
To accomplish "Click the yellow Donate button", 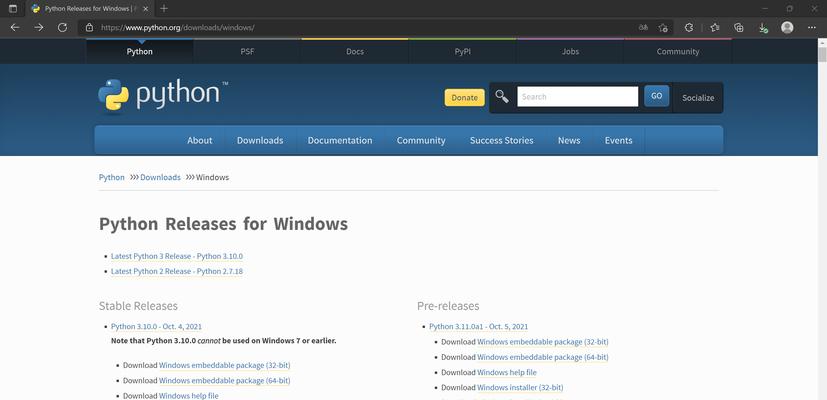I will pyautogui.click(x=465, y=98).
